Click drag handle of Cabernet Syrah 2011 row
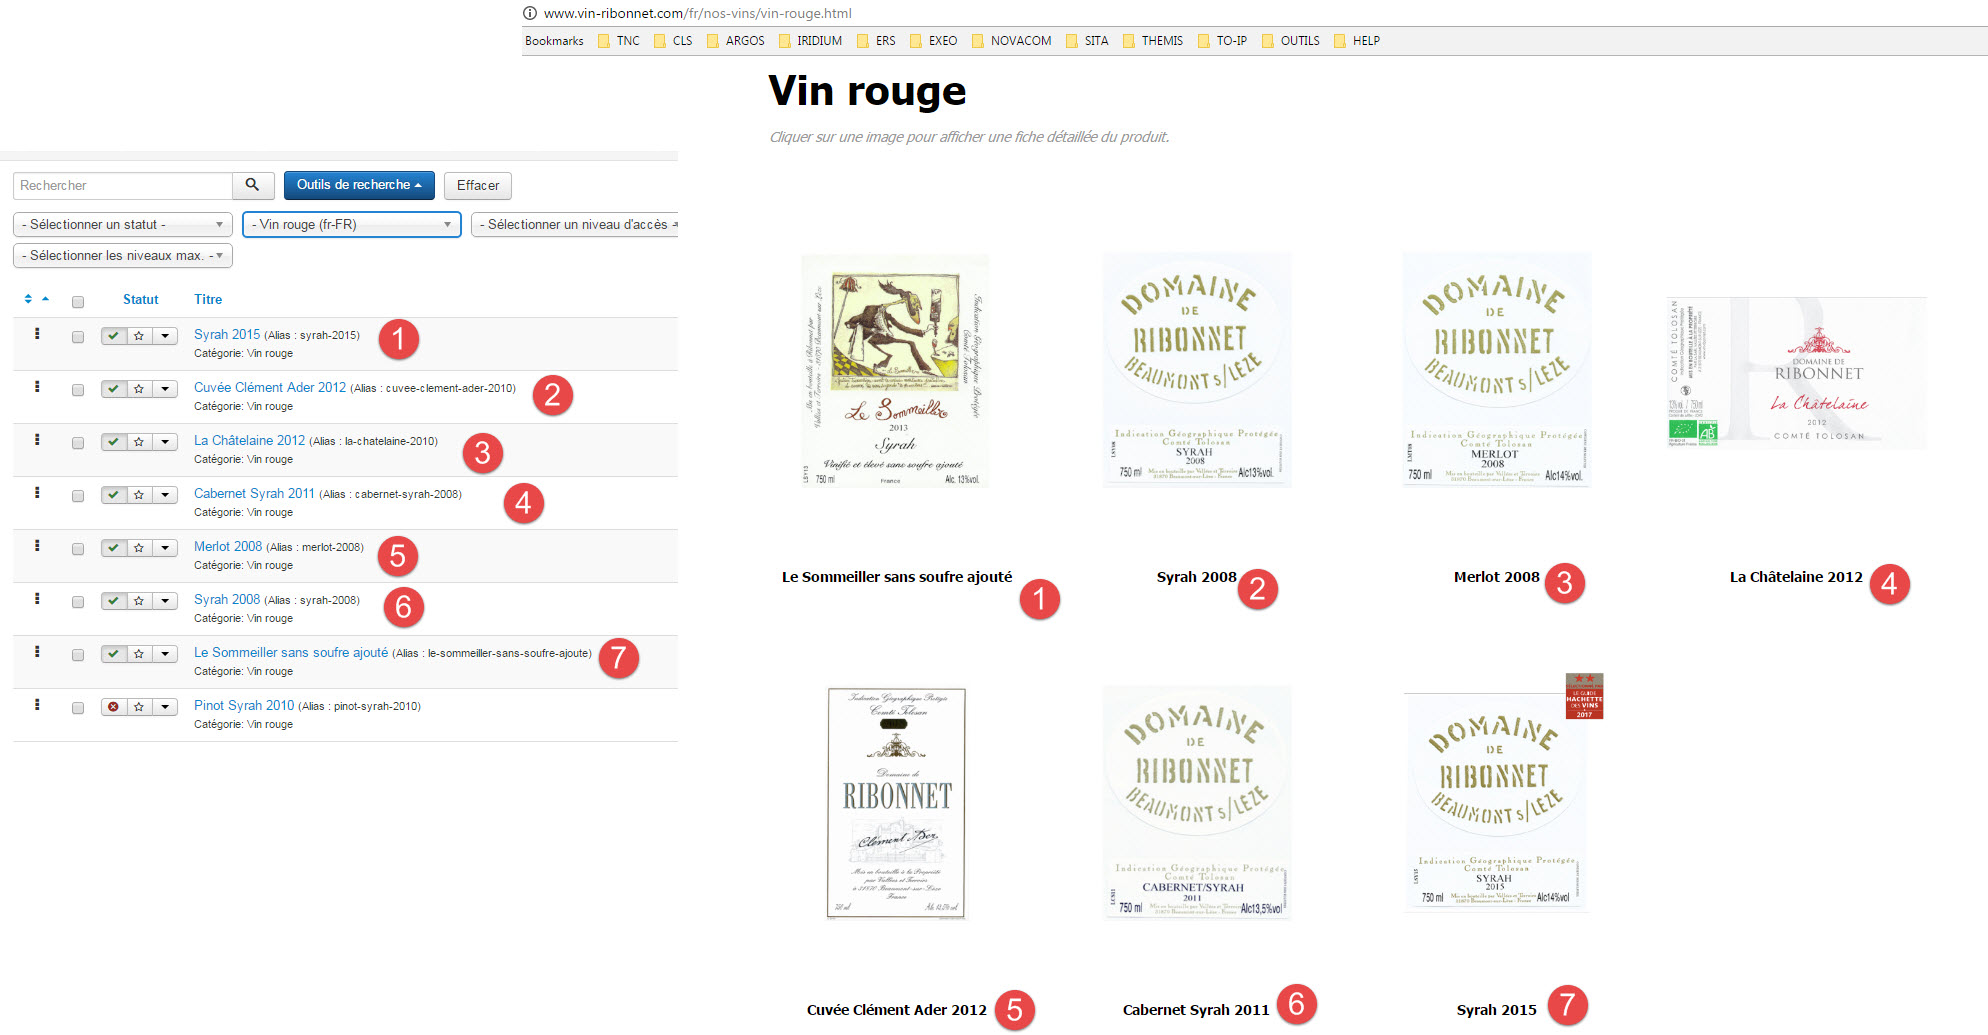 click(x=37, y=493)
